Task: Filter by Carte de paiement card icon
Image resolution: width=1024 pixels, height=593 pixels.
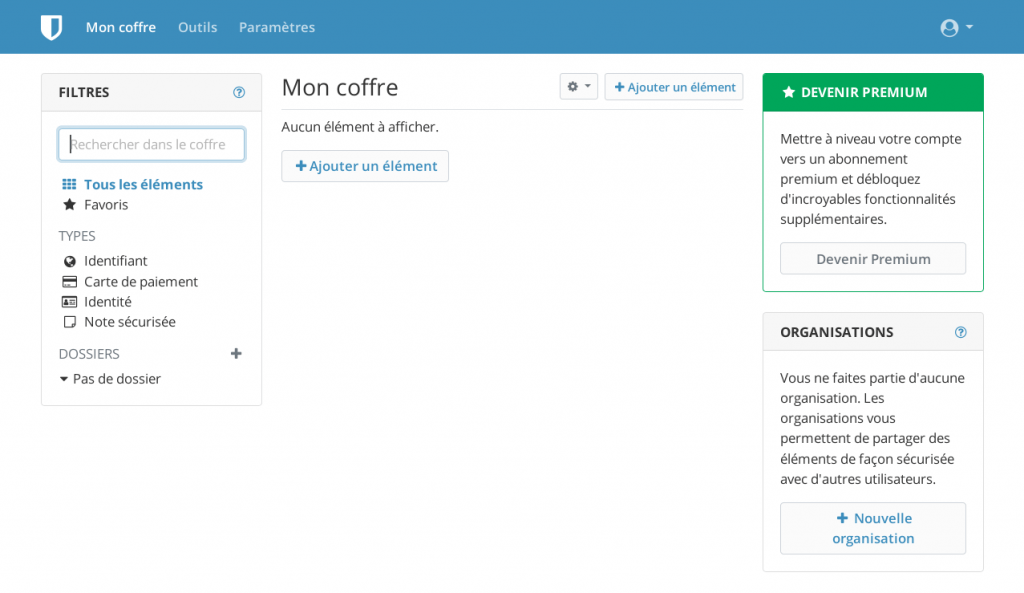Action: (x=69, y=281)
